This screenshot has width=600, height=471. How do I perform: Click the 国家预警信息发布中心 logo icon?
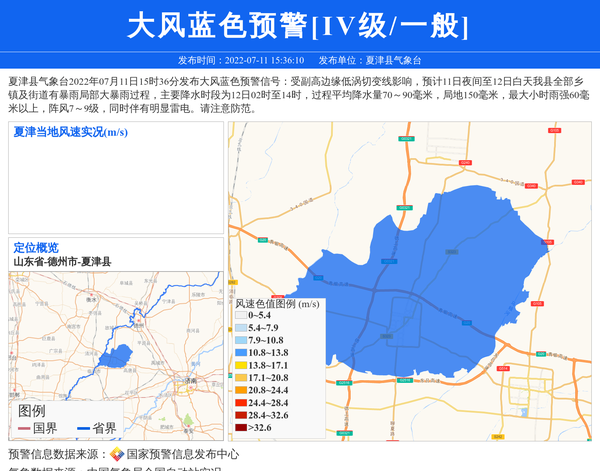point(116,454)
